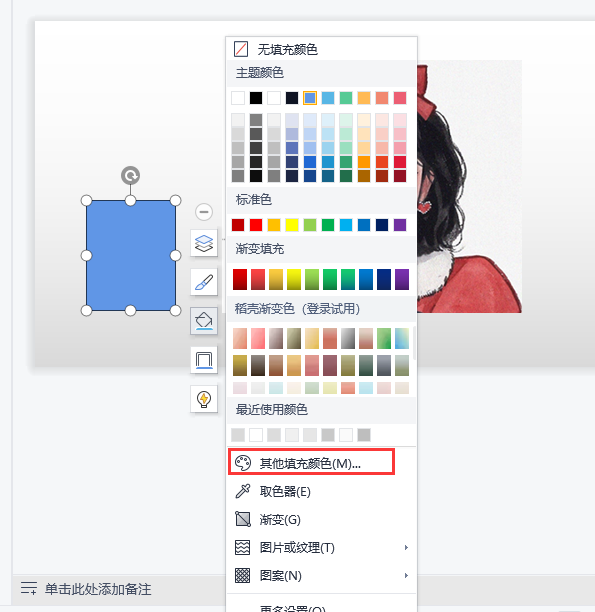Pick the light green standard color
595x612 pixels.
[x=310, y=225]
